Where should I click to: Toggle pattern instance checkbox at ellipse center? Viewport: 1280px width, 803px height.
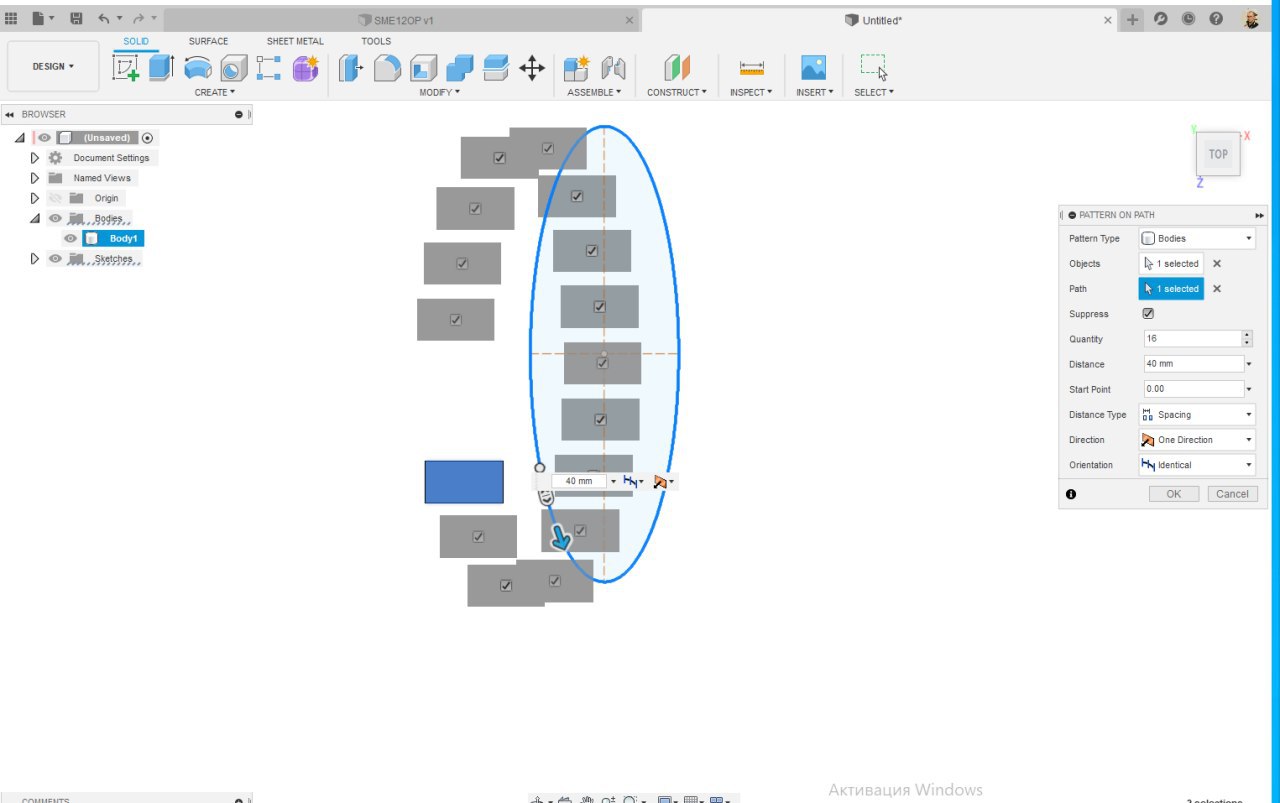pyautogui.click(x=602, y=363)
